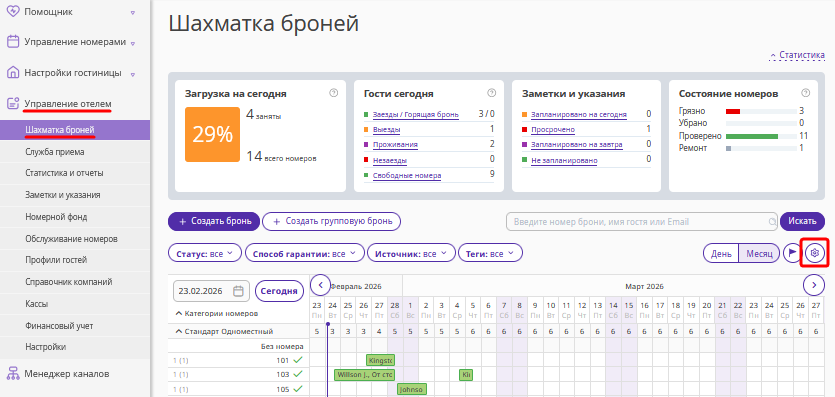Open the Willson J. booking on room 103

pos(364,375)
